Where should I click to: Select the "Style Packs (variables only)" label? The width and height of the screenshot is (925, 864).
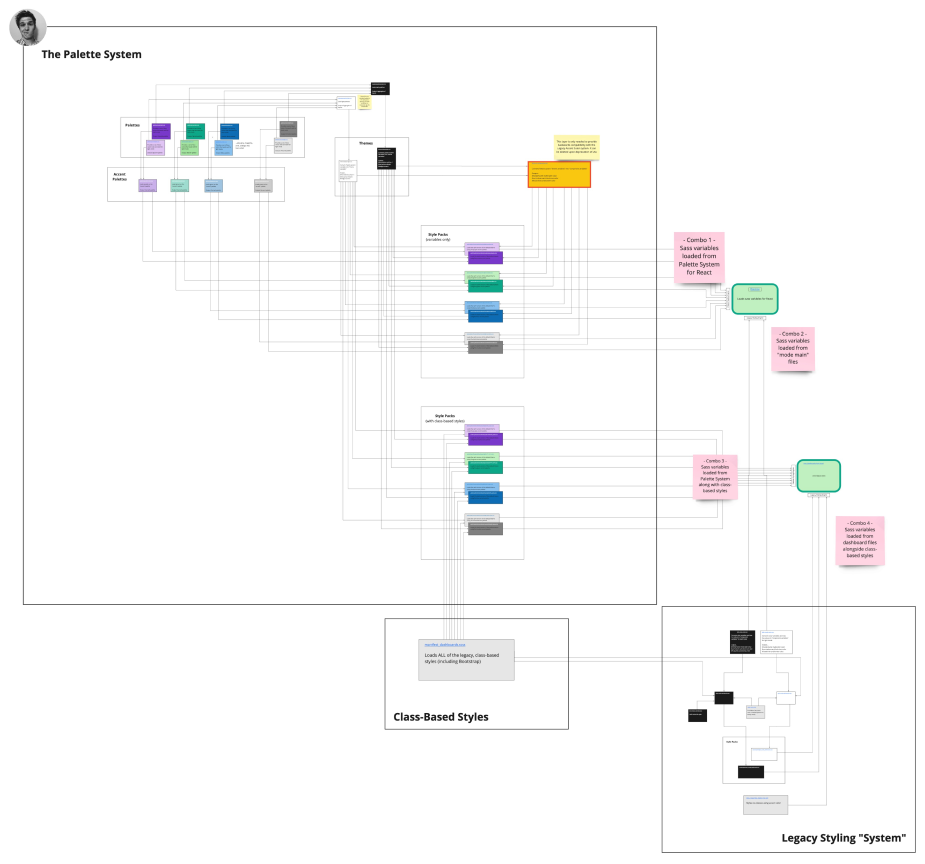pyautogui.click(x=438, y=237)
